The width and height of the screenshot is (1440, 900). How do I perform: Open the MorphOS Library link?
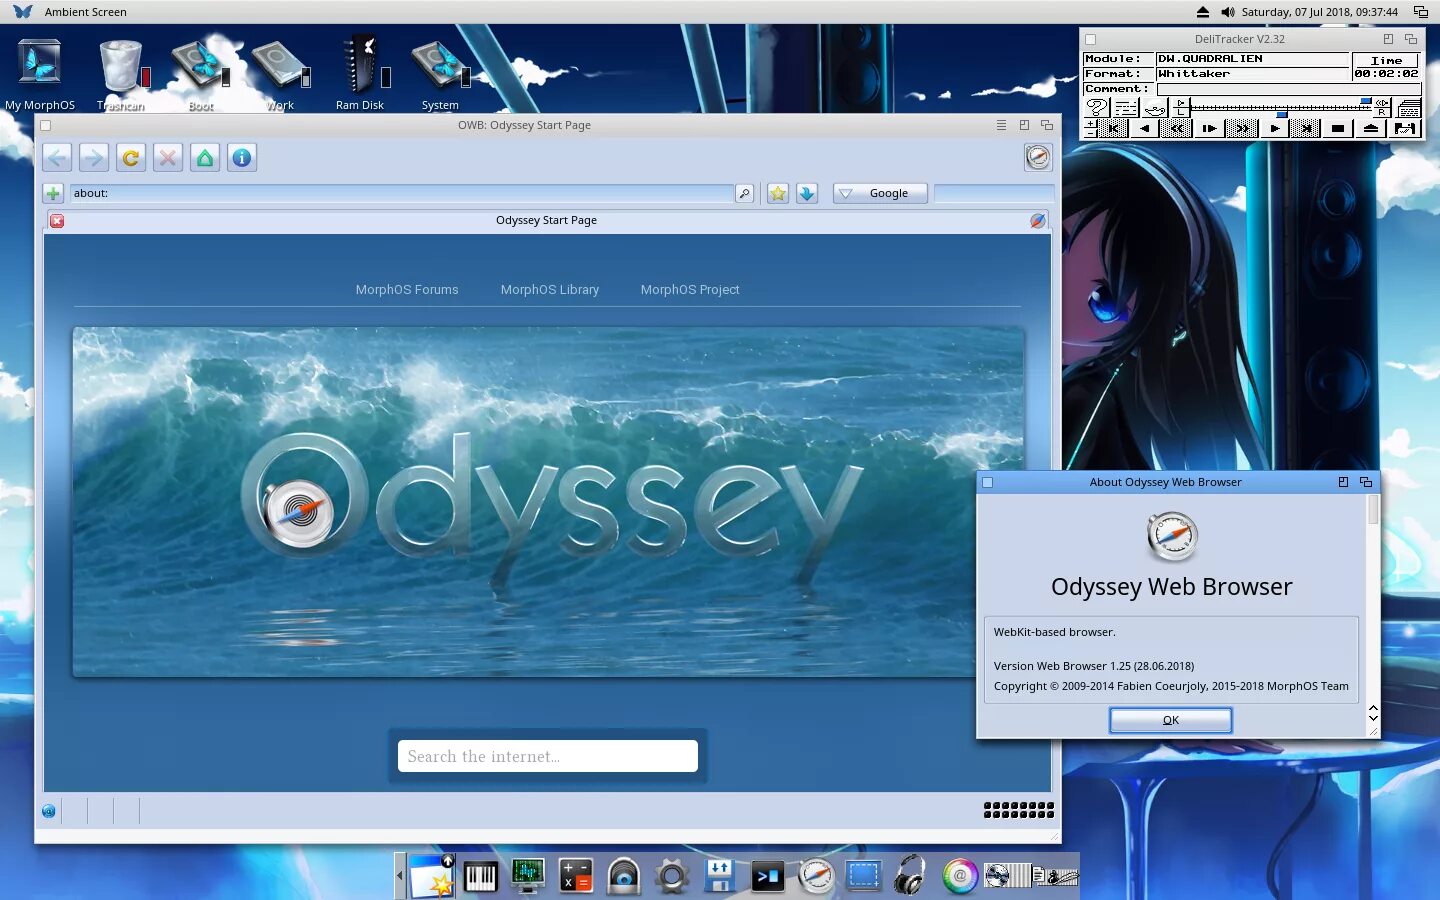pos(550,289)
